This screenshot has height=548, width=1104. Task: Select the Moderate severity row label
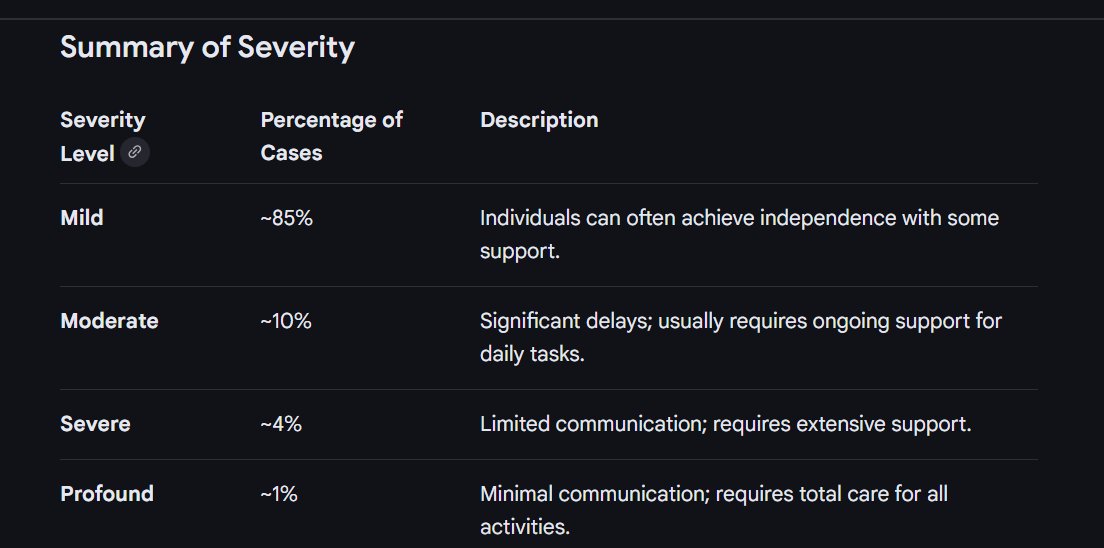click(109, 321)
